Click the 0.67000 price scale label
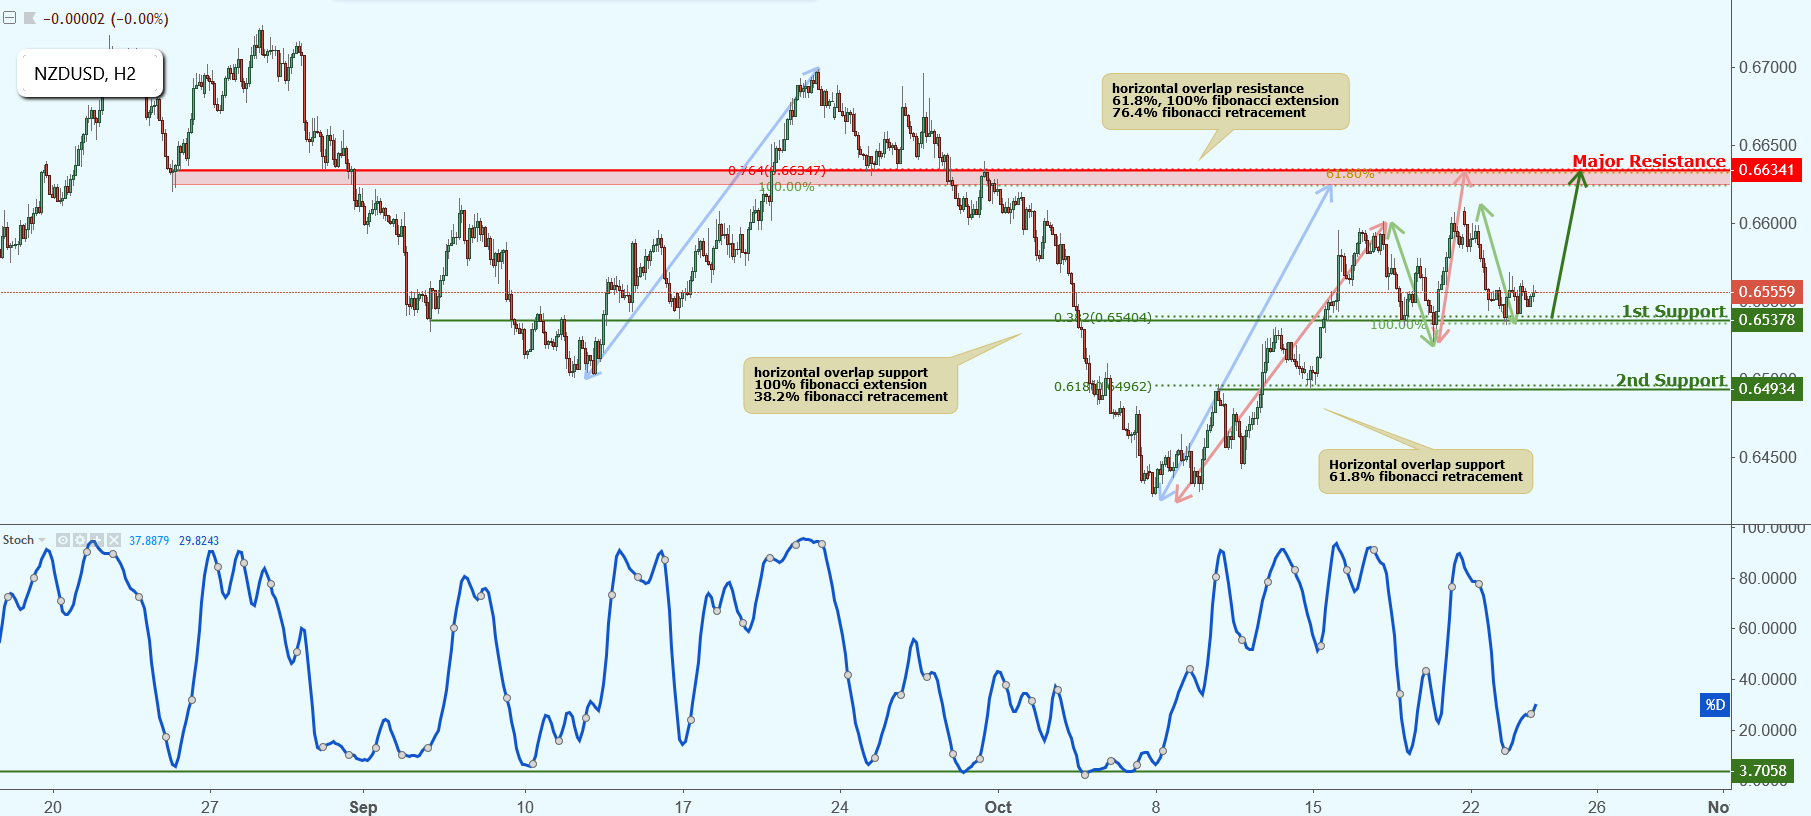Viewport: 1811px width, 816px height. 1768,67
